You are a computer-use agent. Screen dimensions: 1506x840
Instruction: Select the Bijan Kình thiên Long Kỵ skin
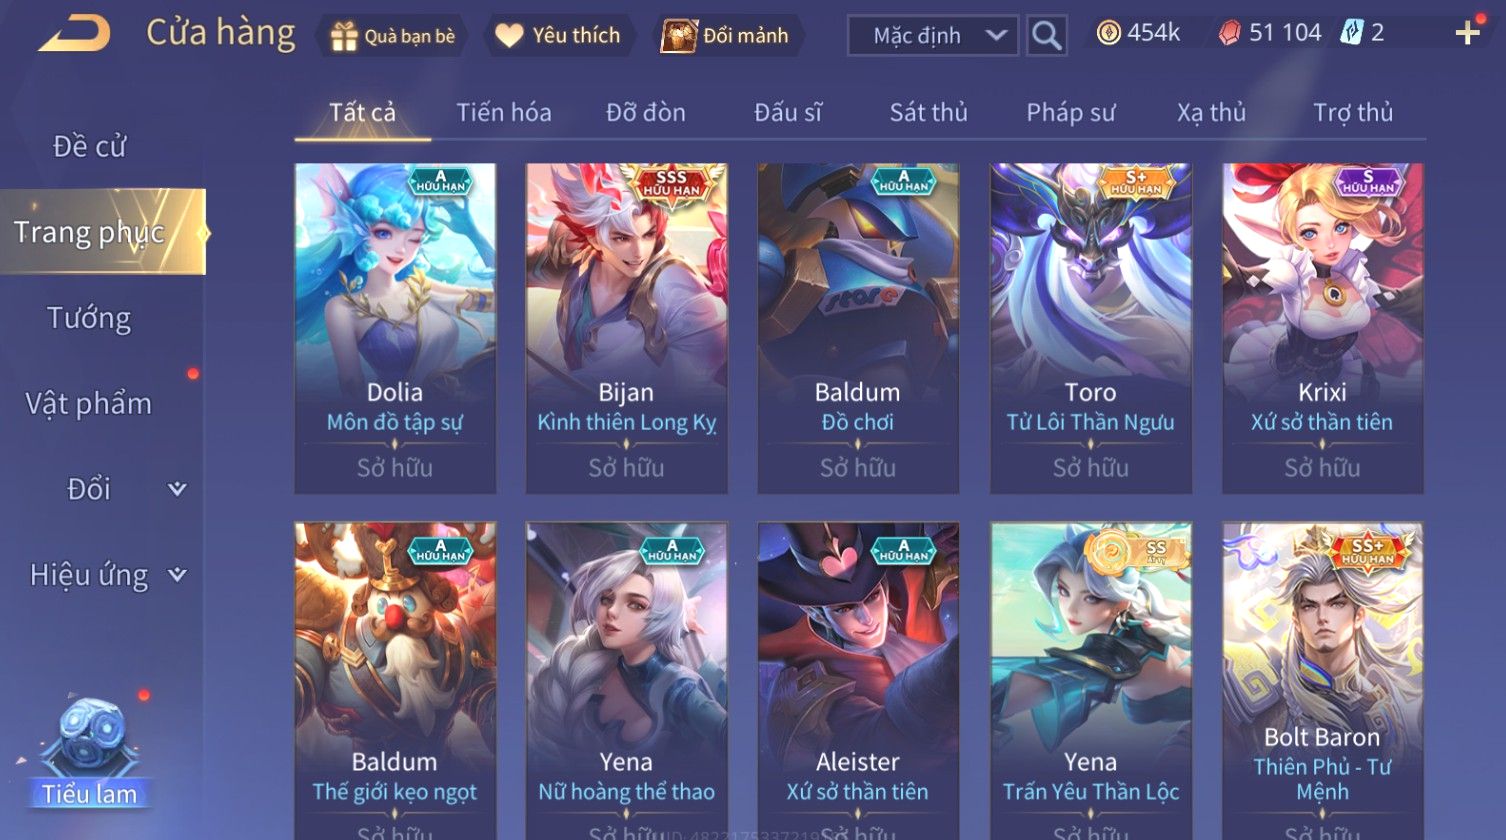[x=626, y=328]
